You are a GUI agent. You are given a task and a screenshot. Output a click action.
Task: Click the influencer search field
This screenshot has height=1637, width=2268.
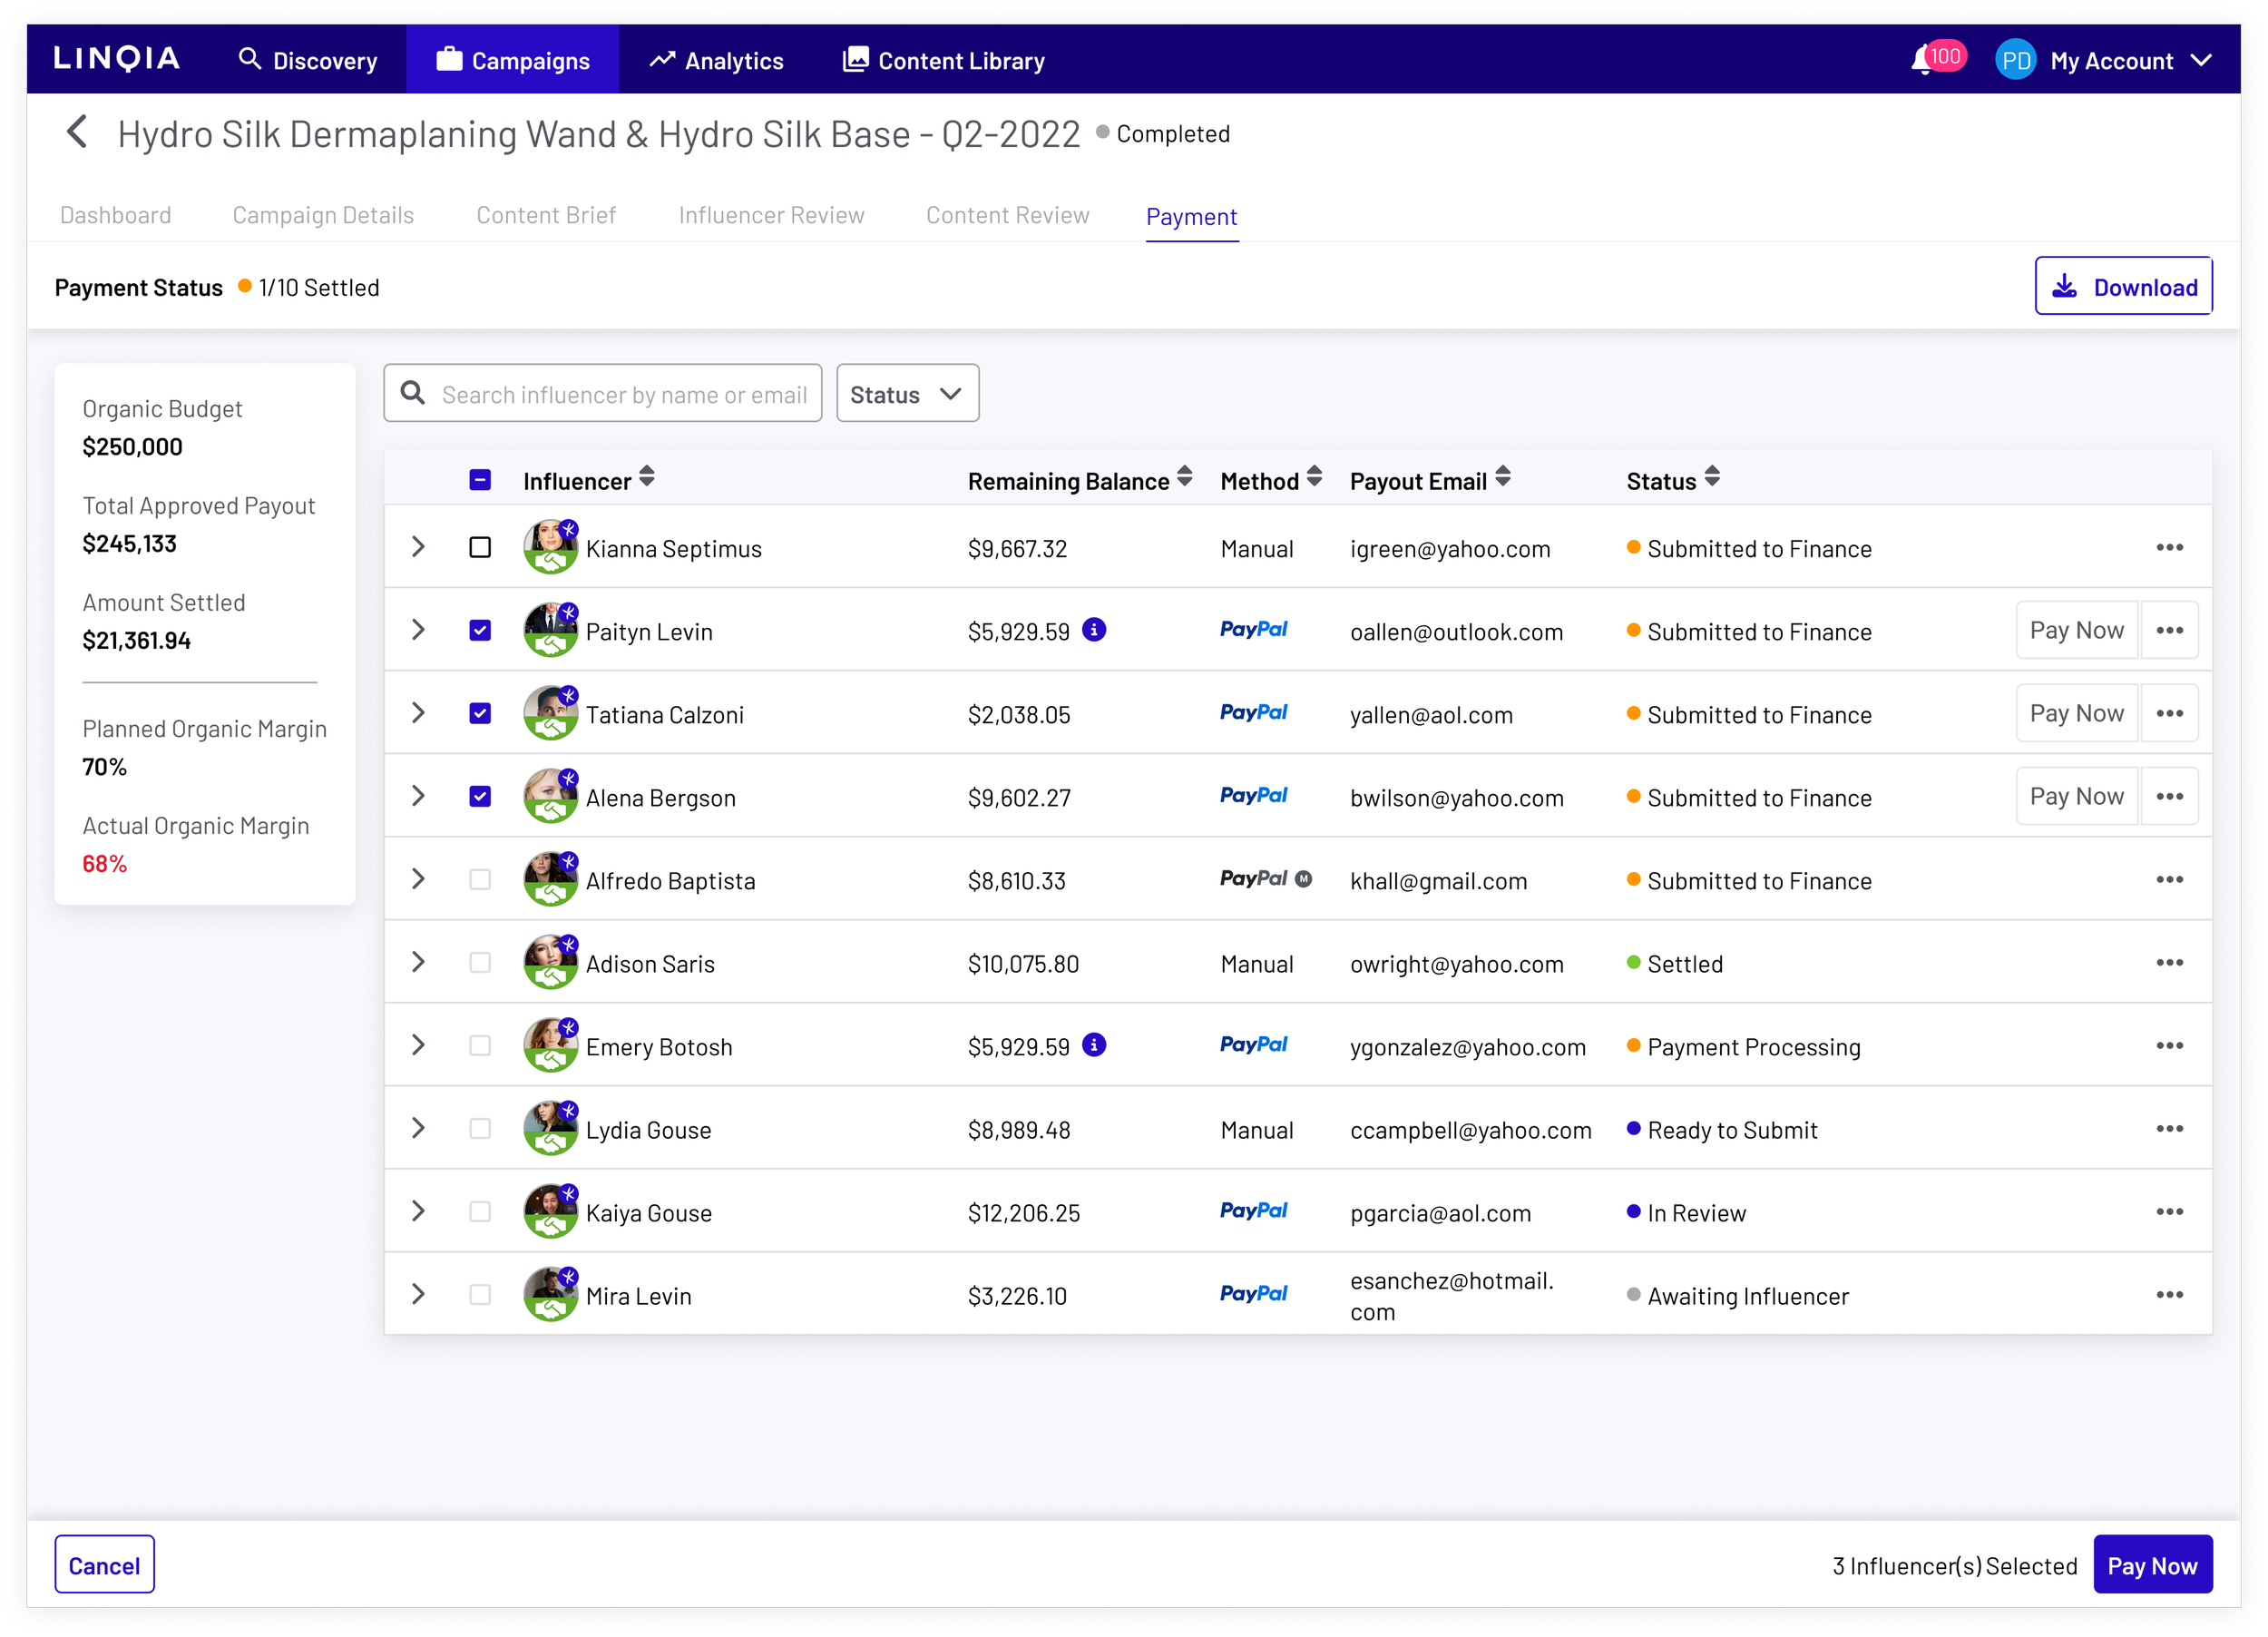click(x=622, y=394)
